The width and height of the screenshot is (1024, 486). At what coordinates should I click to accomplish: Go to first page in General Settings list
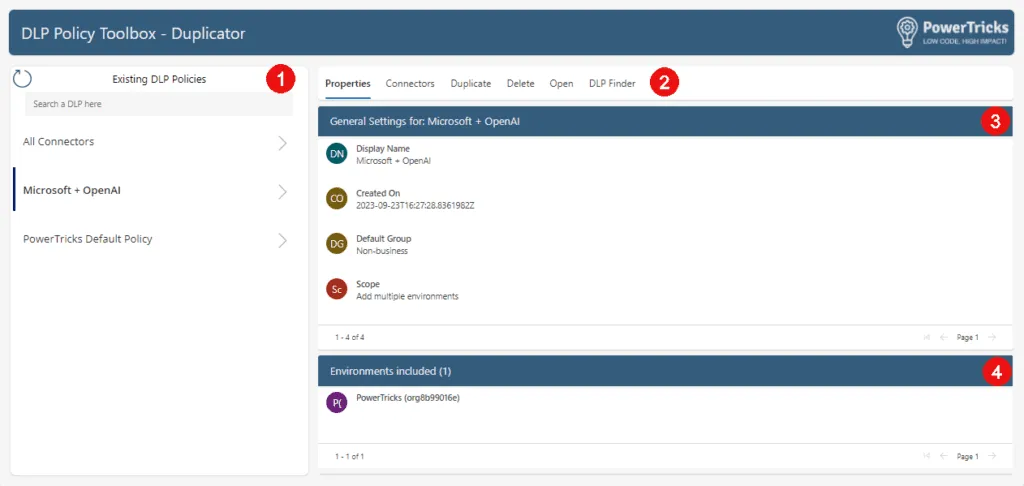(926, 337)
